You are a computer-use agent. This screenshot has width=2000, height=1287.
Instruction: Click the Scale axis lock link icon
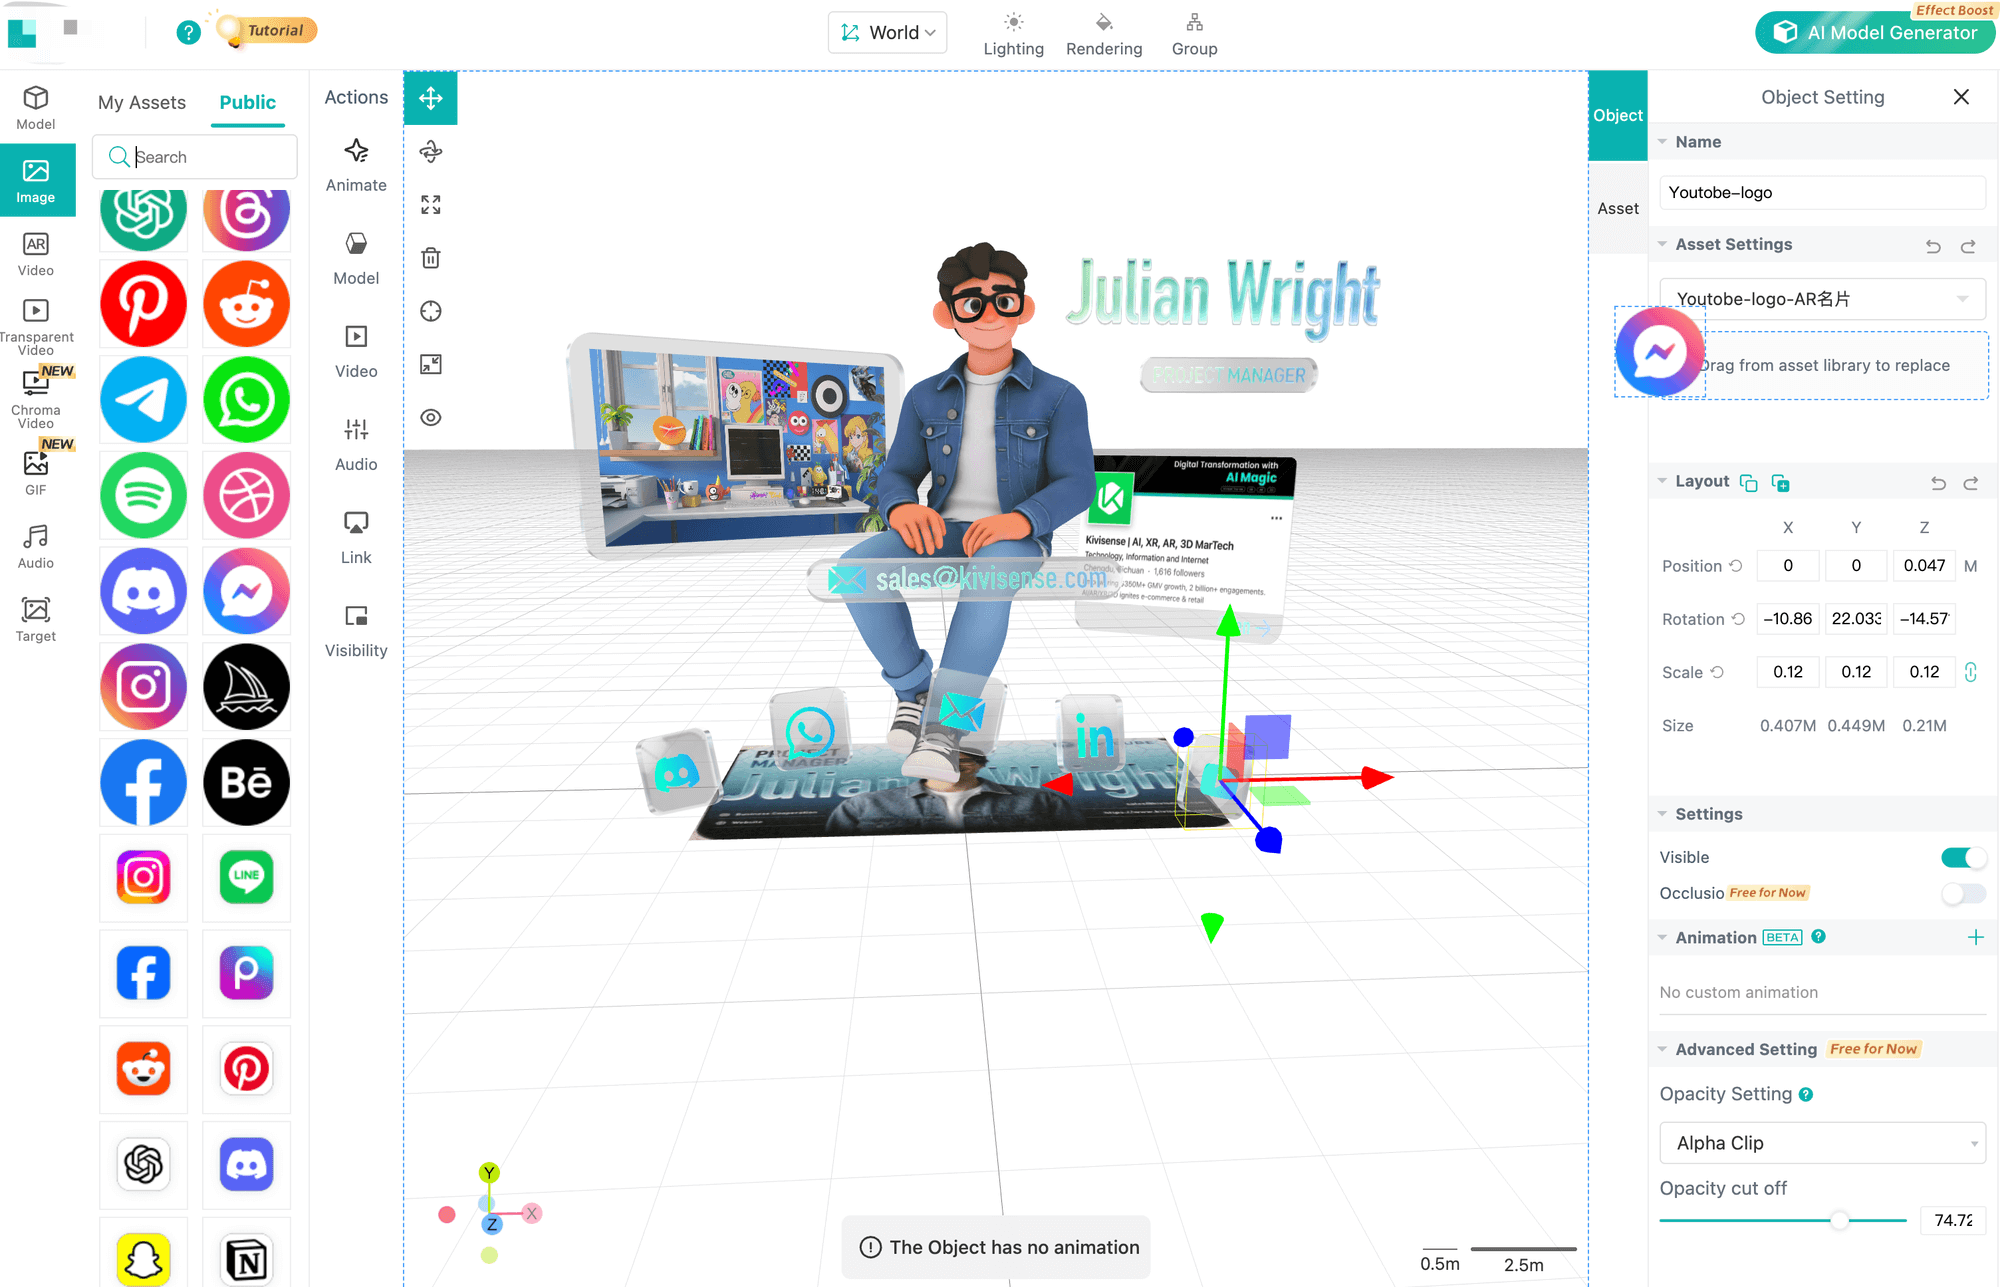(x=1971, y=672)
